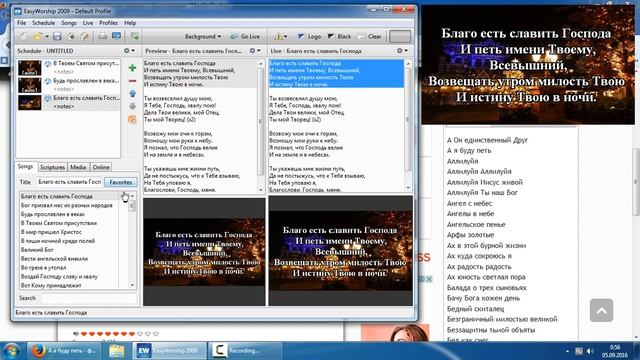
Task: Open the Schedule menu
Action: (43, 23)
